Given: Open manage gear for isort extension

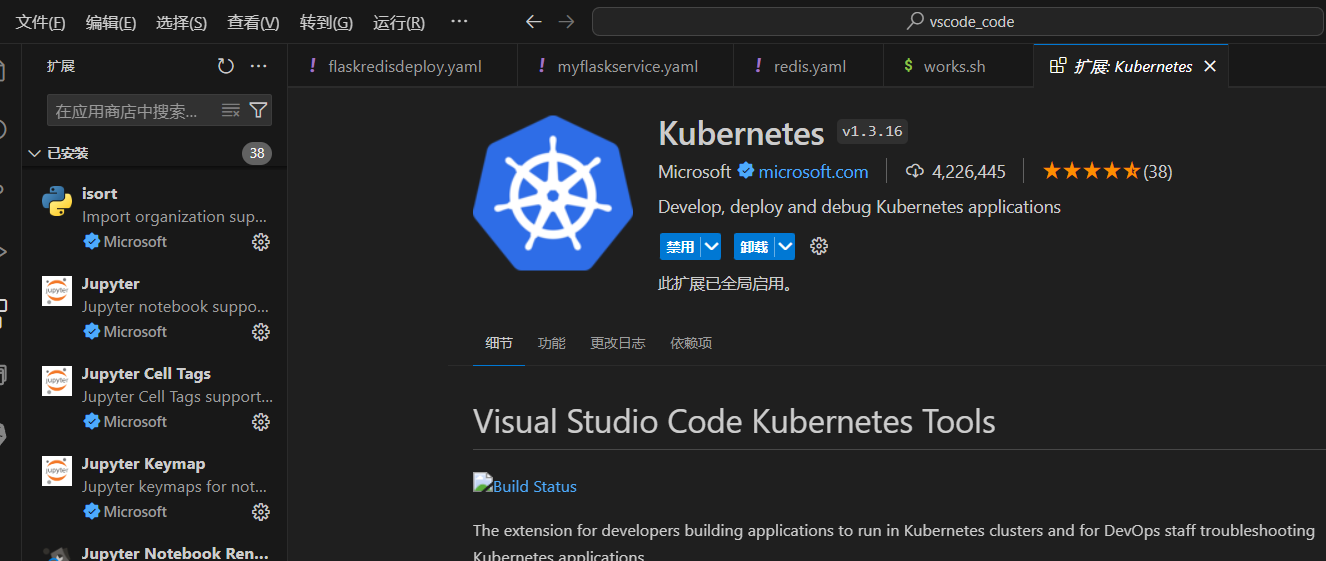Looking at the screenshot, I should point(261,242).
